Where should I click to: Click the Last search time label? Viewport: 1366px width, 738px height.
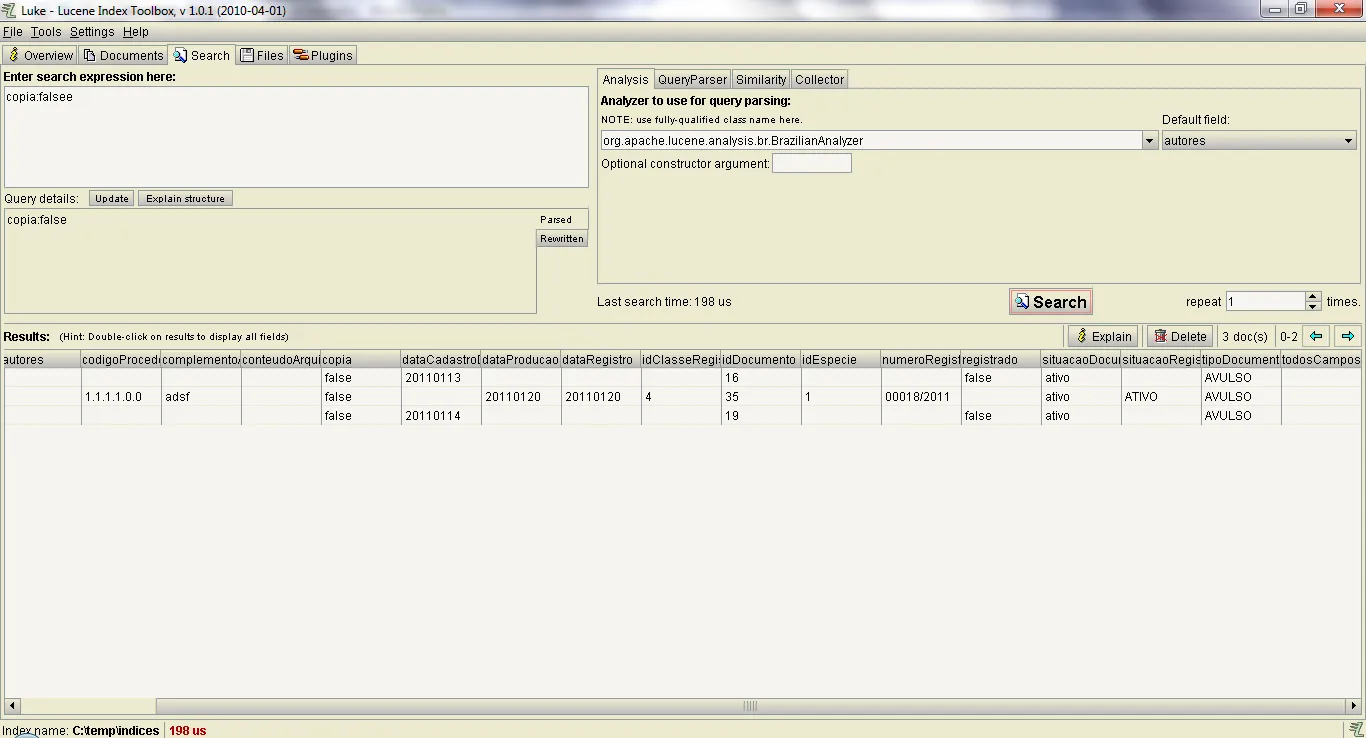point(664,302)
